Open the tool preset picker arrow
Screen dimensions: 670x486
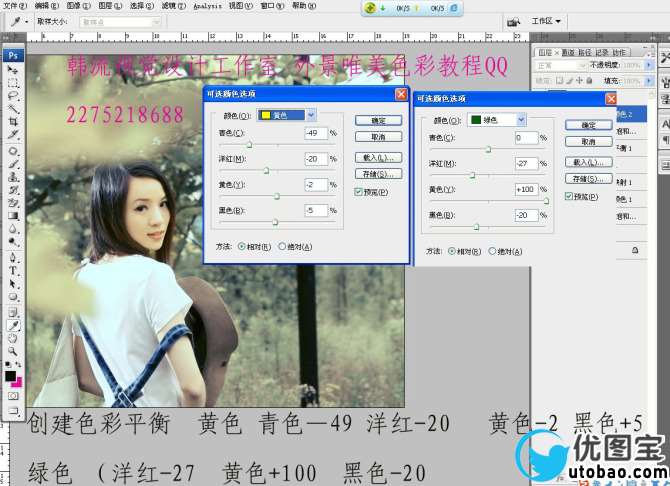27,21
